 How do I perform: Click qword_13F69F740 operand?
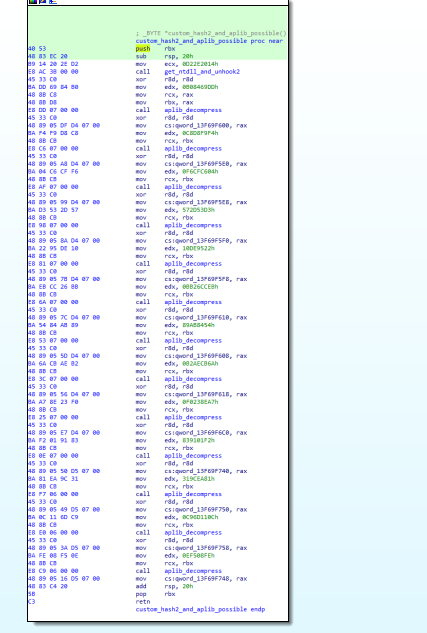point(199,471)
